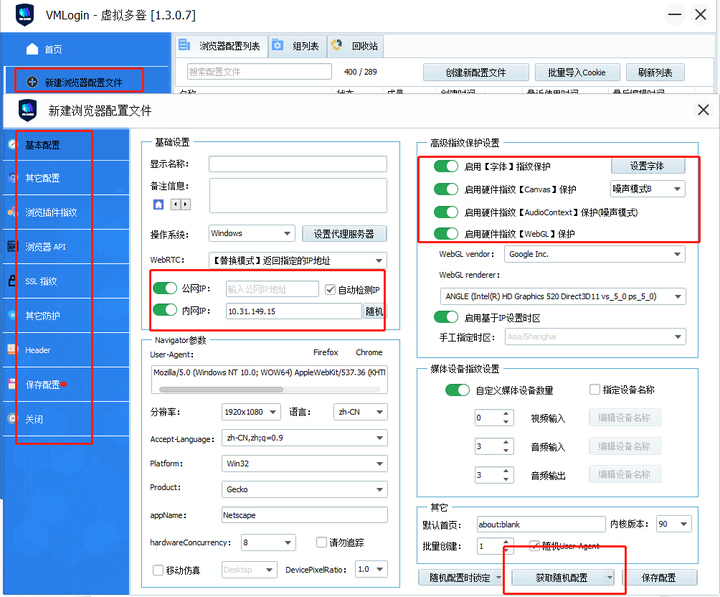Click the Firefox User-Agent link
The image size is (720, 597).
[326, 352]
